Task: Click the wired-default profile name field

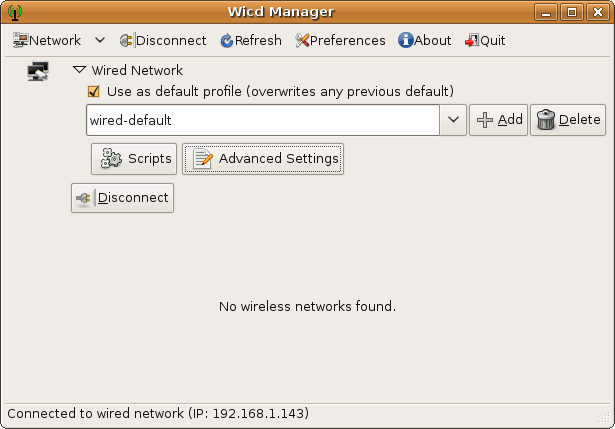Action: pyautogui.click(x=262, y=120)
